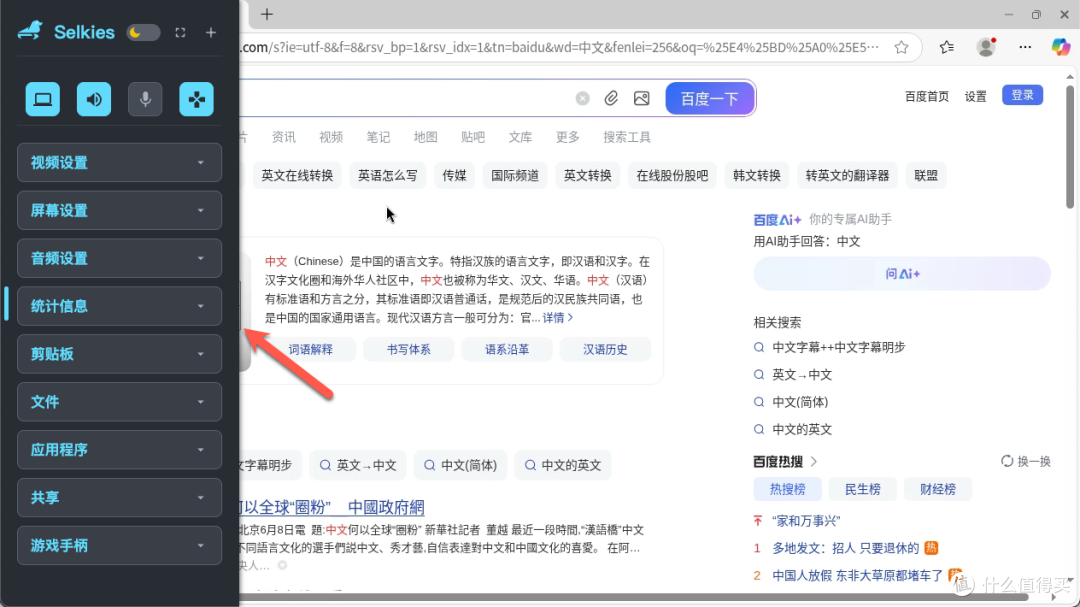
Task: Select the display settings icon in Selkies toolbar
Action: coord(42,99)
